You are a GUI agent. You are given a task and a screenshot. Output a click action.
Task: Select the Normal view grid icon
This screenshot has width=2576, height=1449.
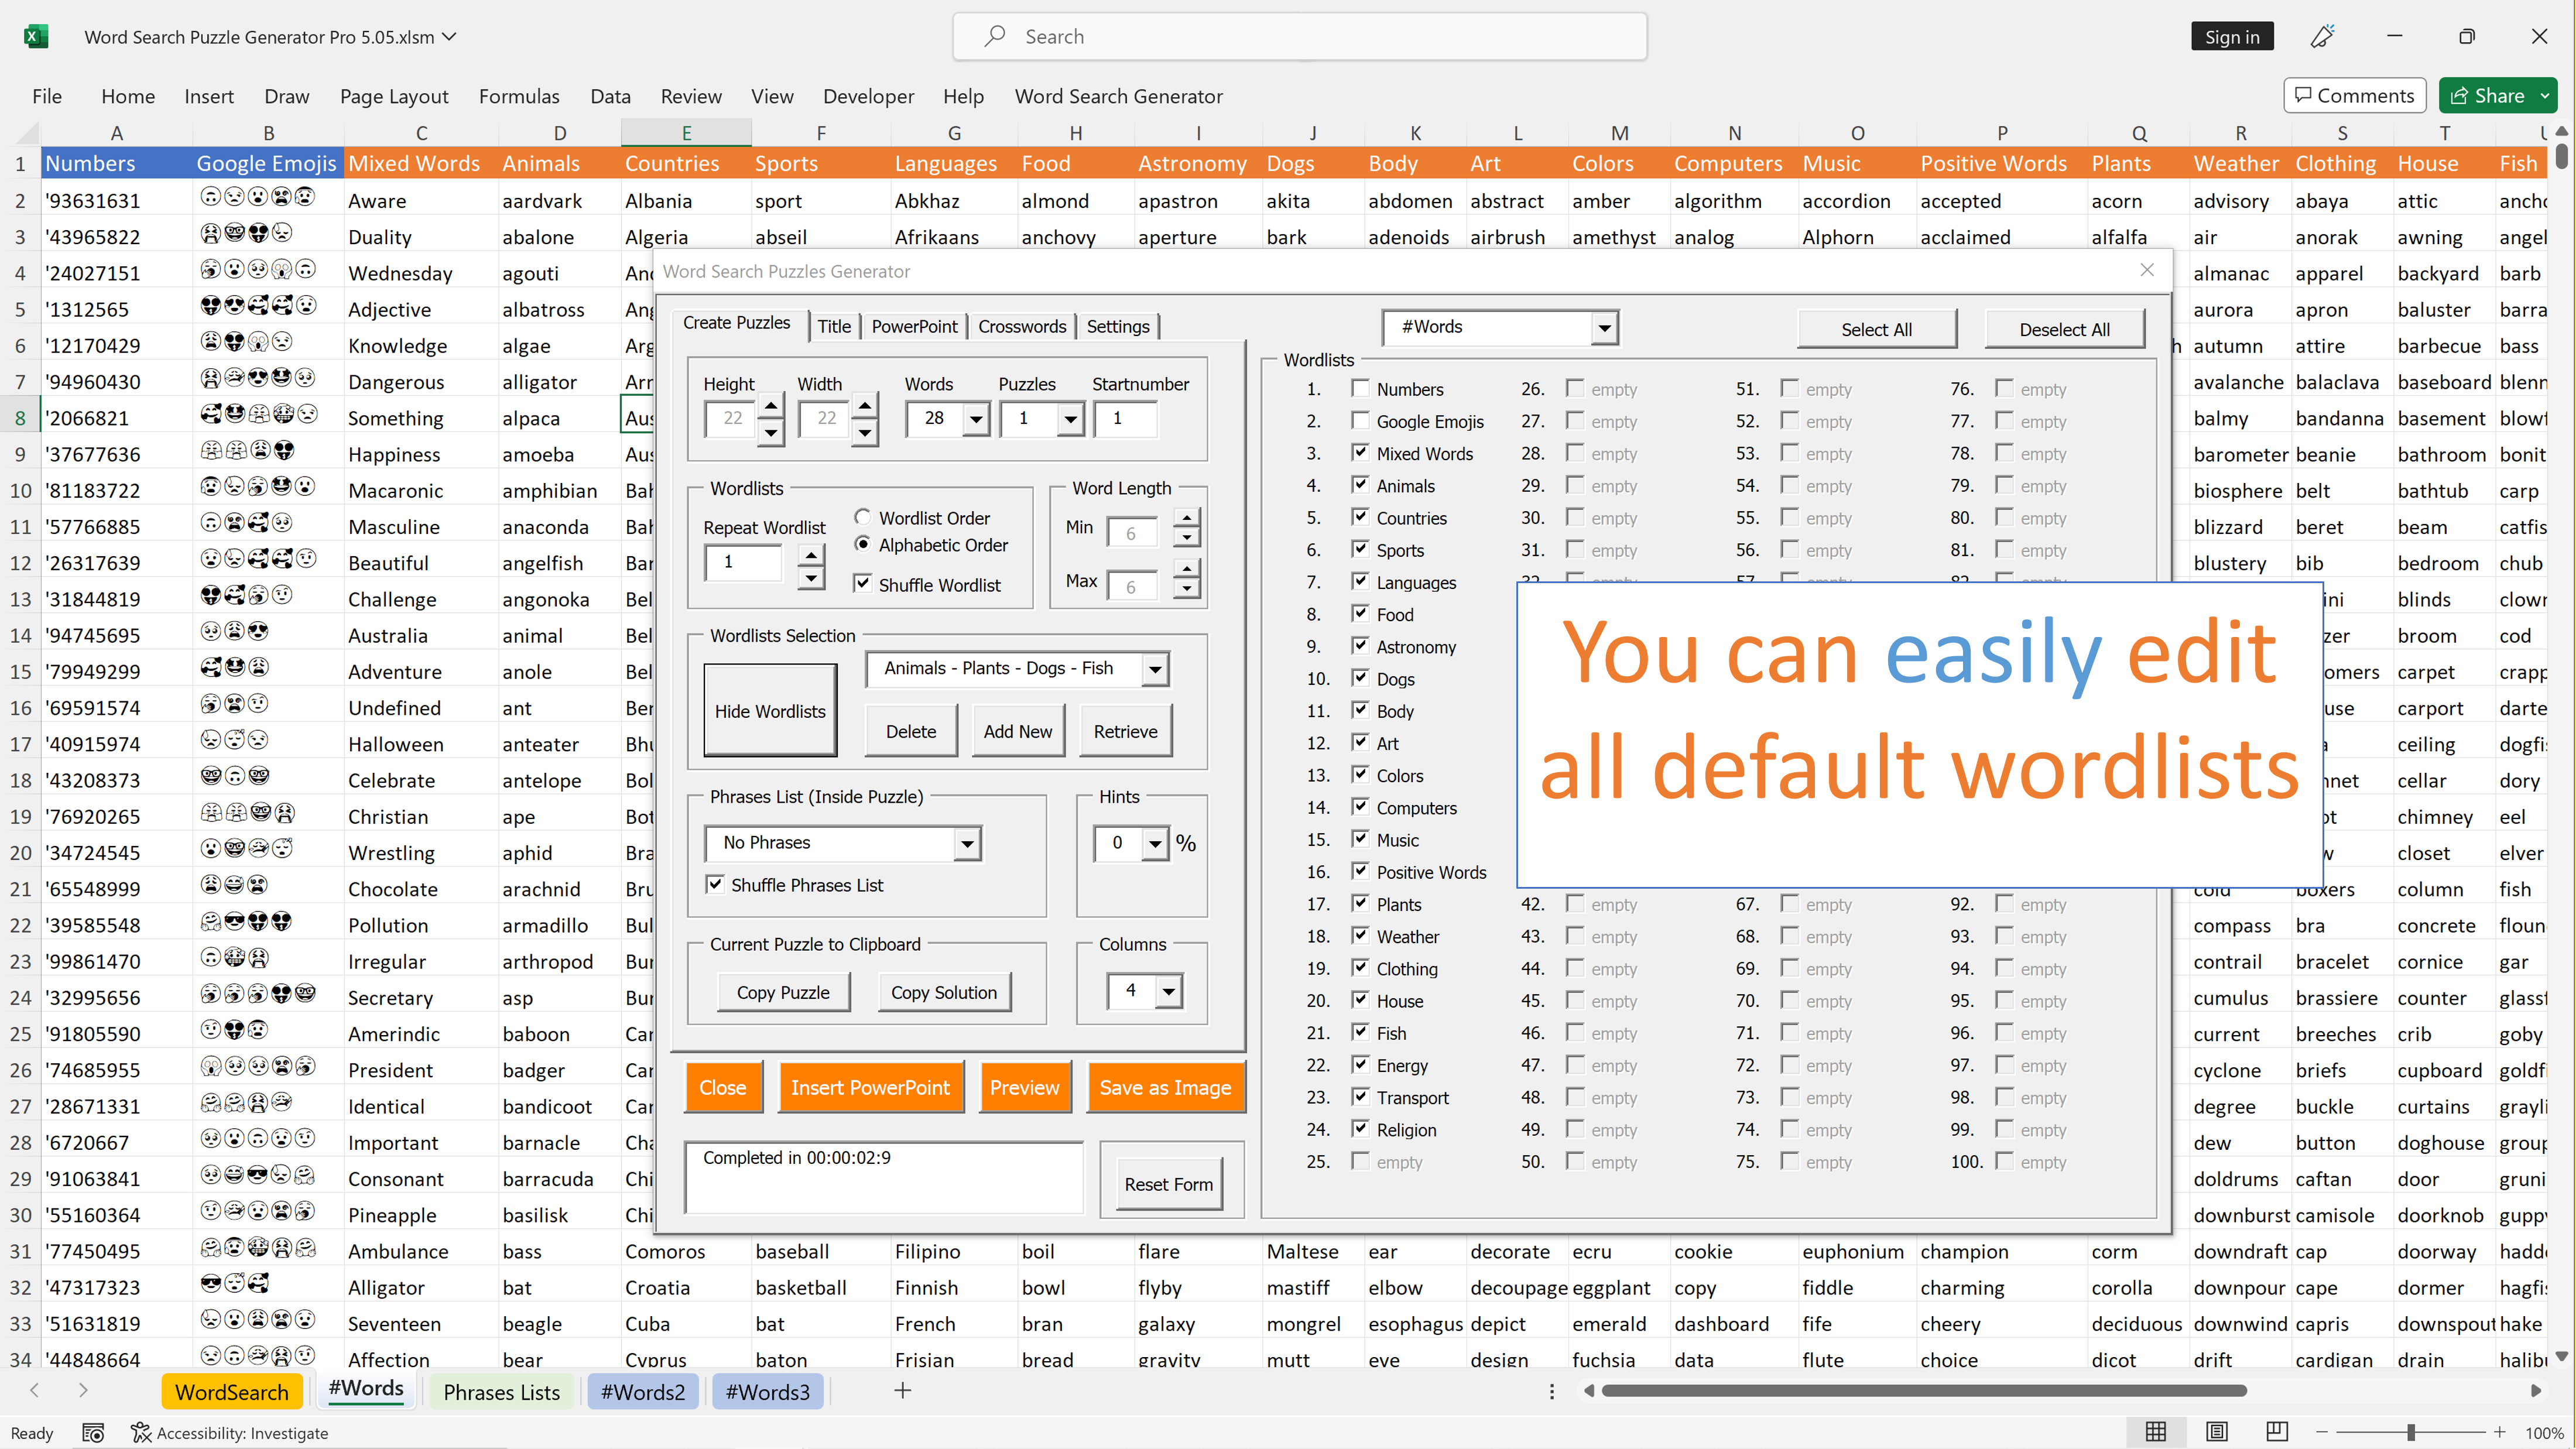[x=2156, y=1432]
